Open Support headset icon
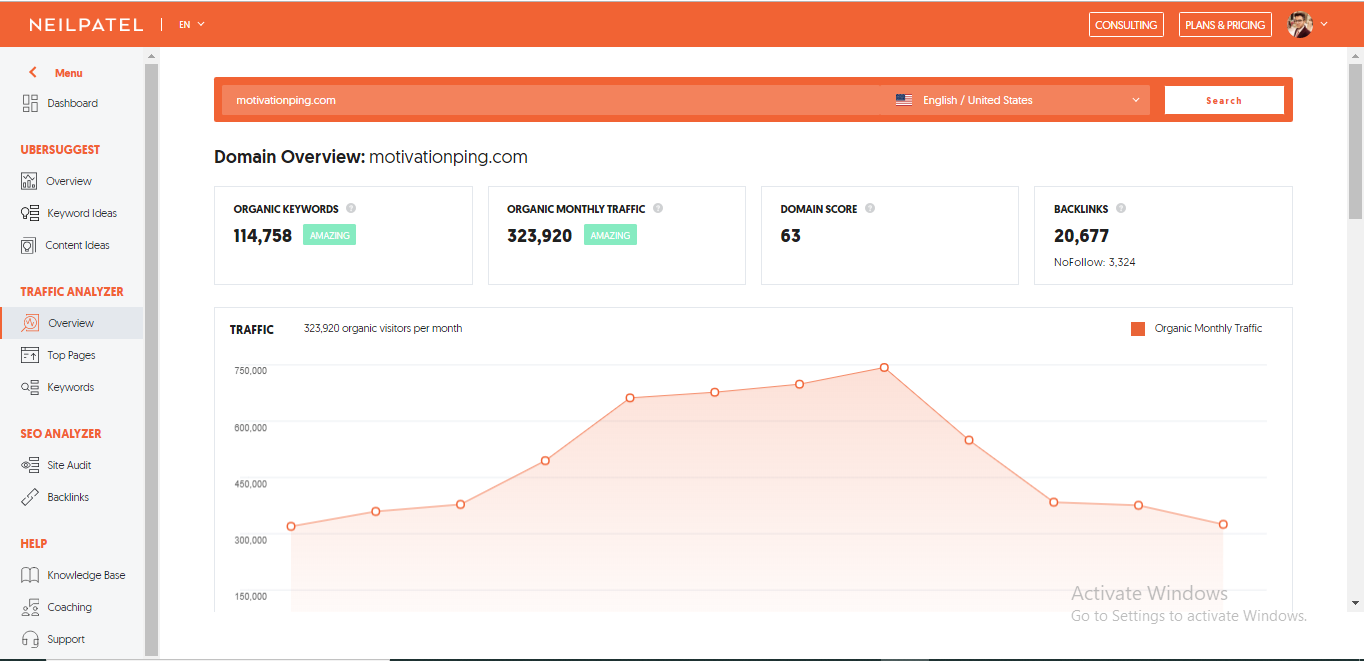 click(x=30, y=639)
